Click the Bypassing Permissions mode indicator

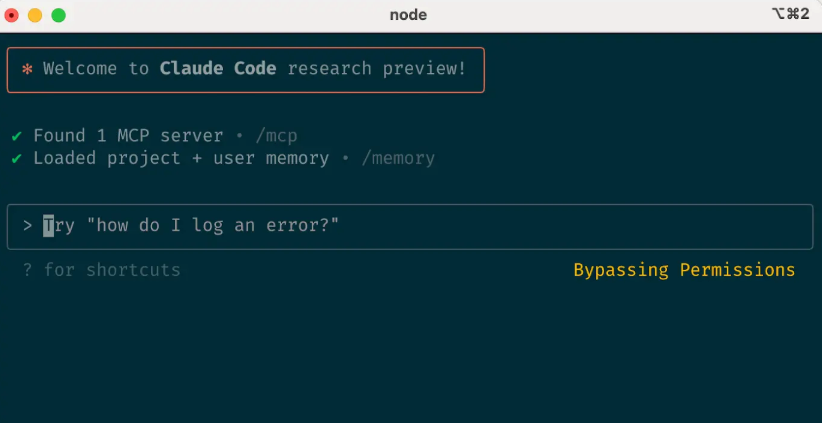(x=684, y=270)
